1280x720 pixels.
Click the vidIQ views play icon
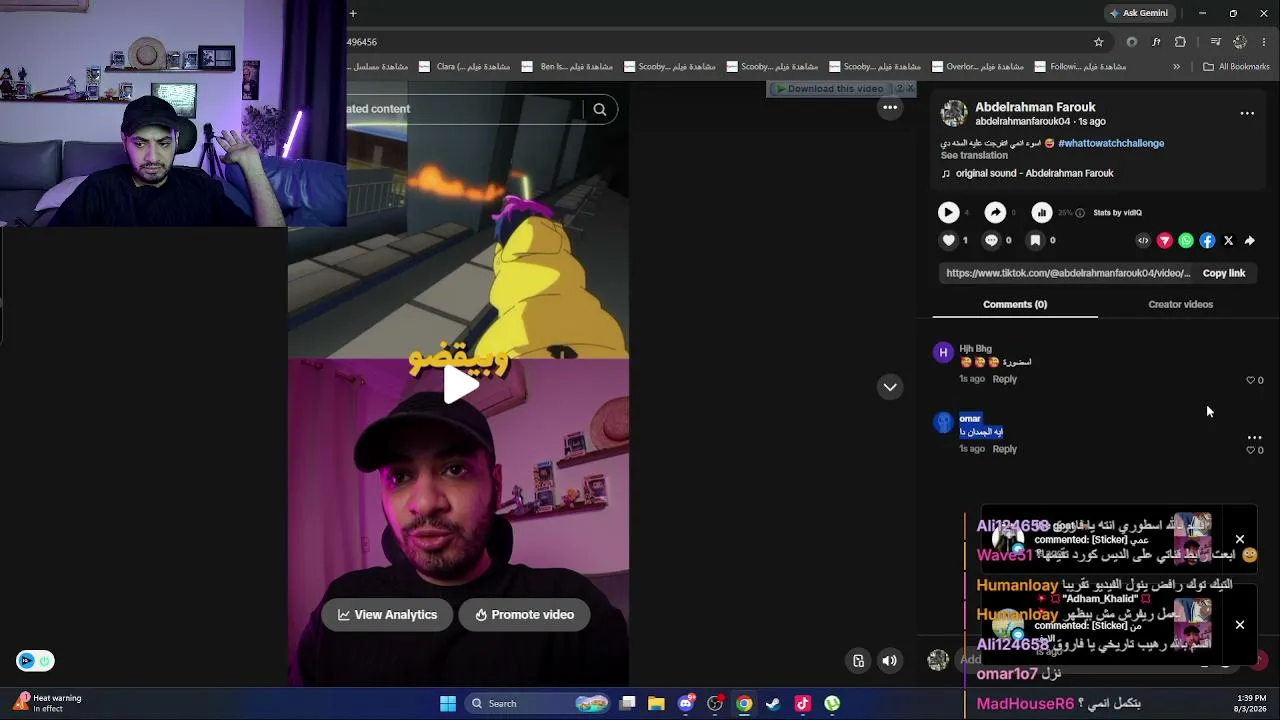[x=948, y=212]
